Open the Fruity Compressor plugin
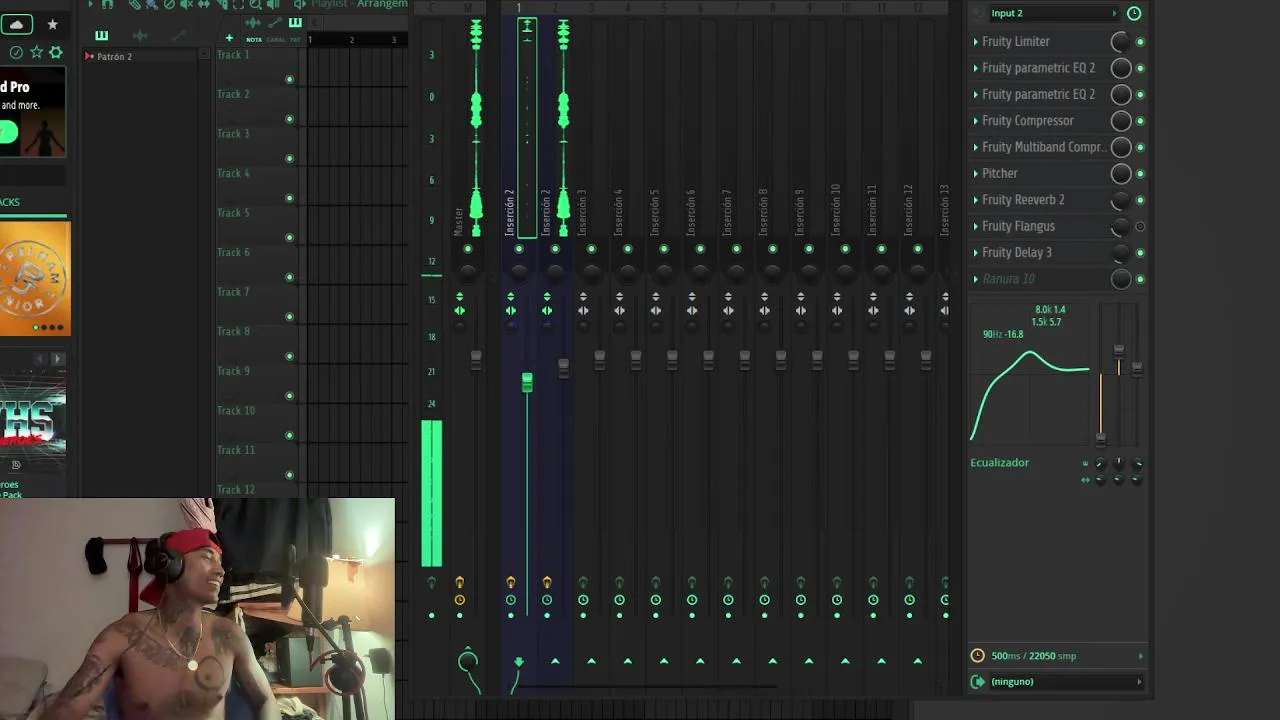The image size is (1280, 720). [x=1028, y=120]
